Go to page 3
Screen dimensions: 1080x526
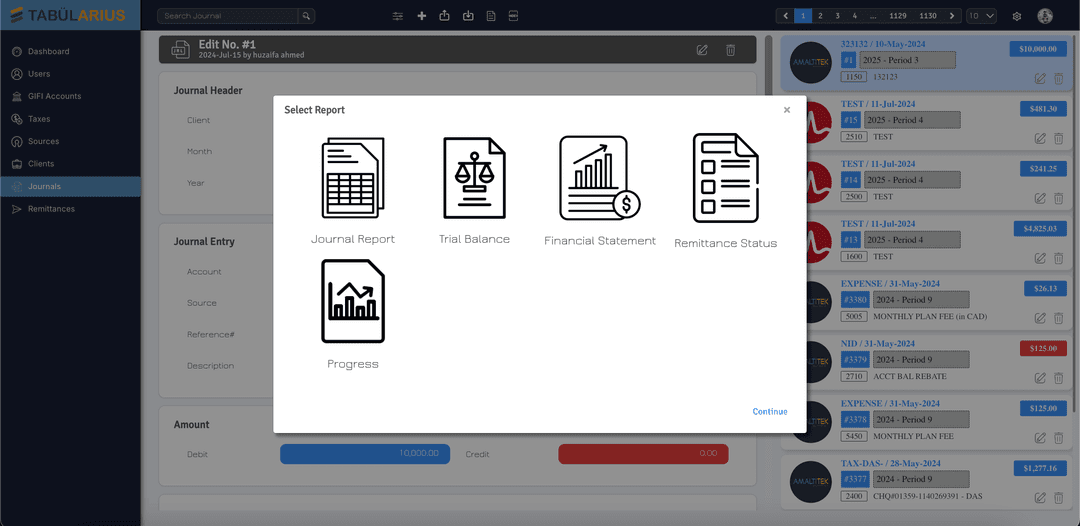838,16
